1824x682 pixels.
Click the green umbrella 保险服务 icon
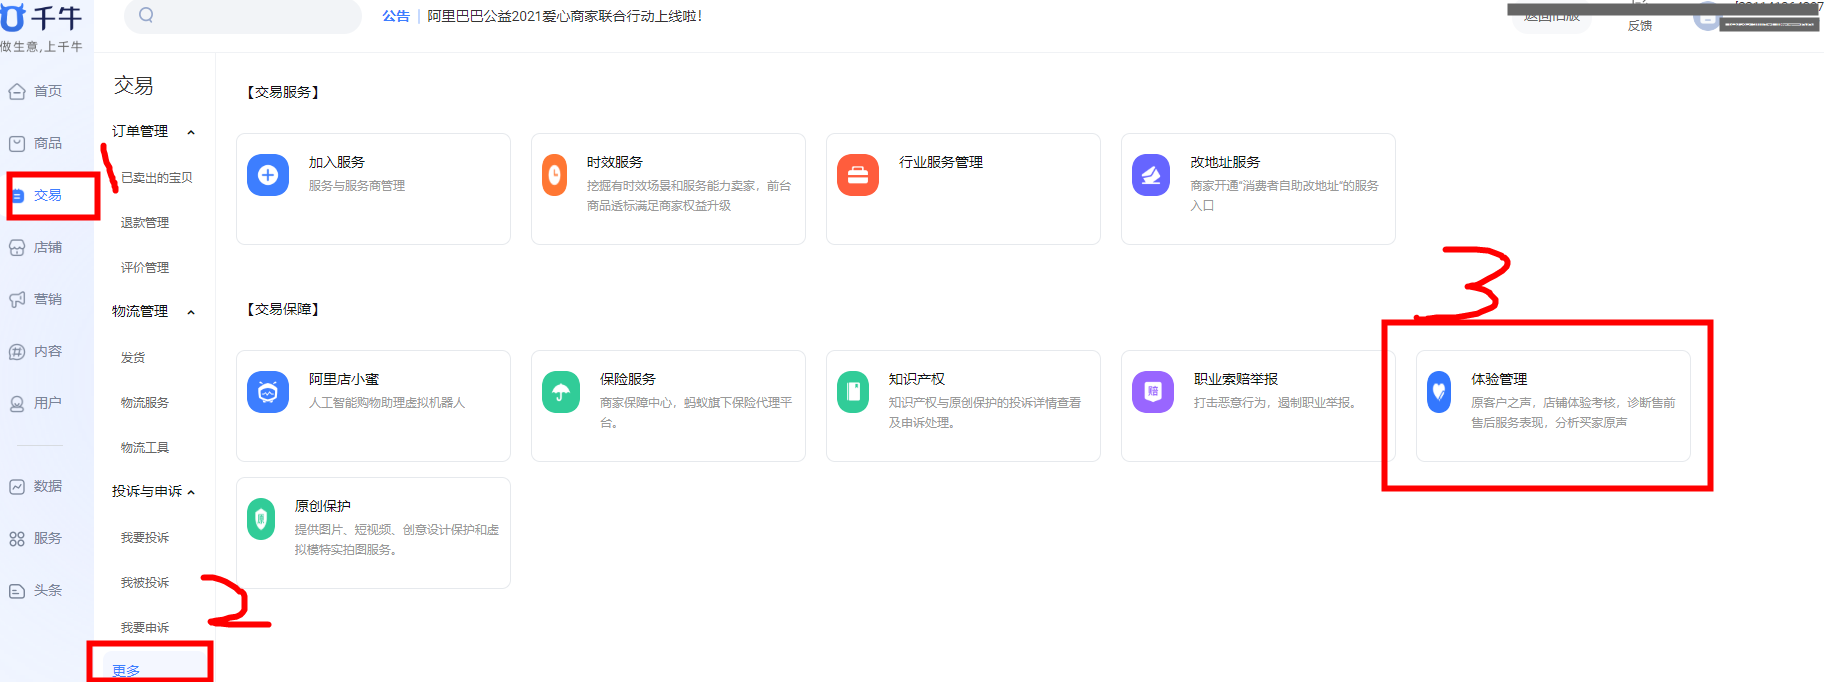click(x=561, y=392)
